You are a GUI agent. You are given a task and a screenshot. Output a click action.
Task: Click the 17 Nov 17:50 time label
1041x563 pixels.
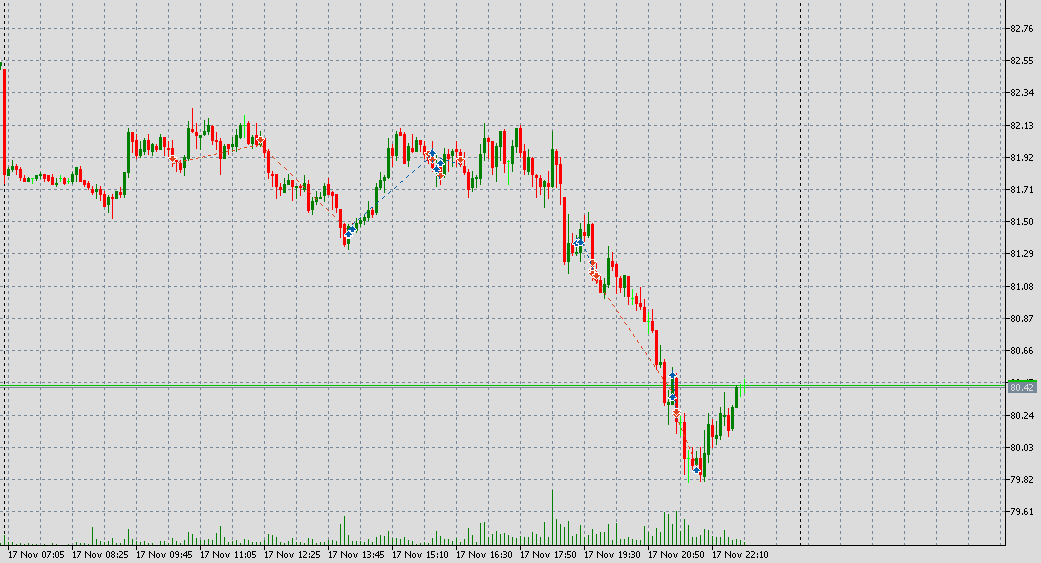(548, 554)
